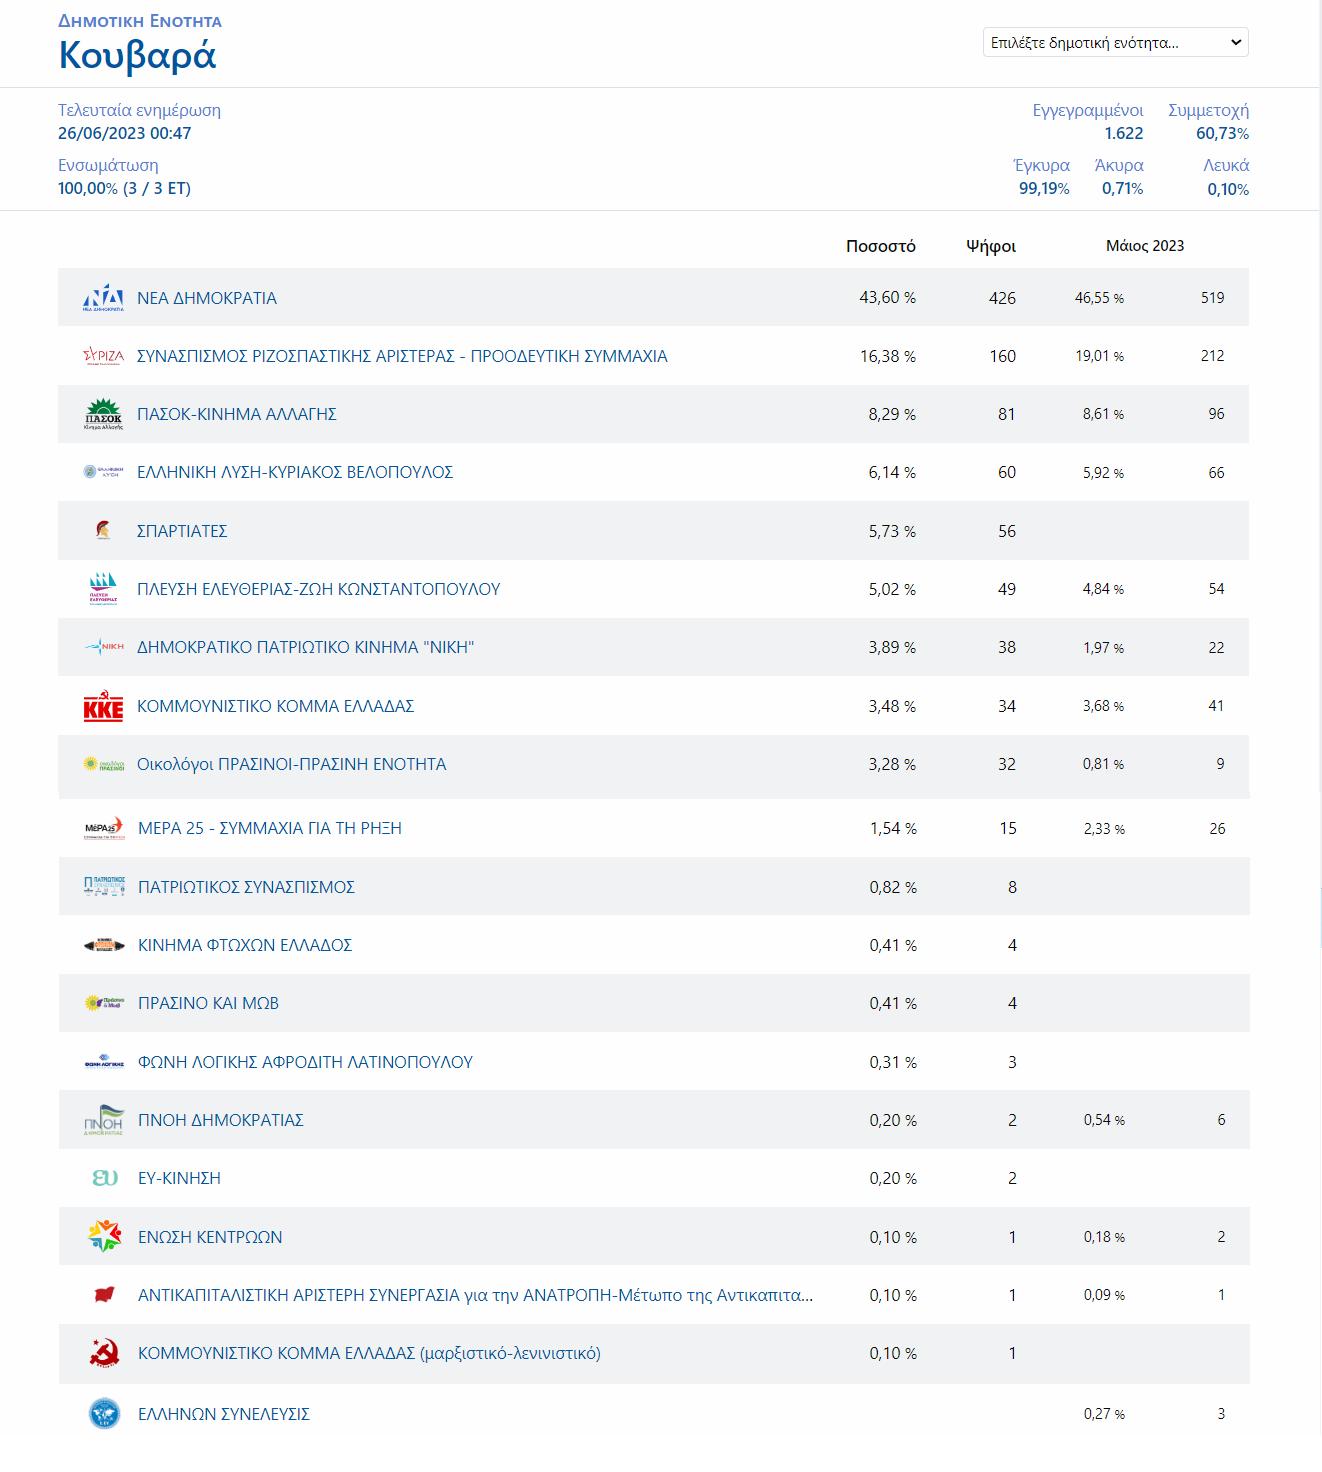This screenshot has height=1472, width=1322.
Task: Click Νέα Δημοκρατία May 2023 votes 519
Action: click(x=1212, y=298)
